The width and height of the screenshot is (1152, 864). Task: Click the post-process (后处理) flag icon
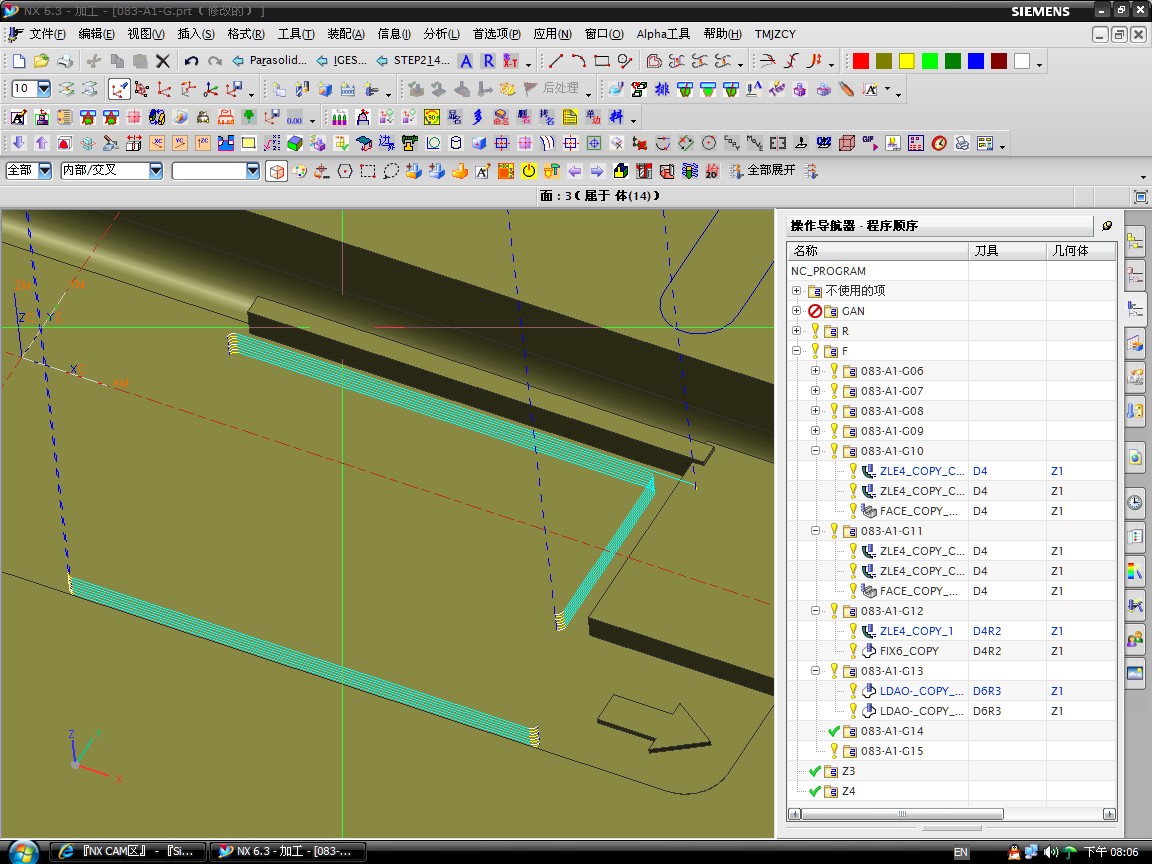click(531, 89)
